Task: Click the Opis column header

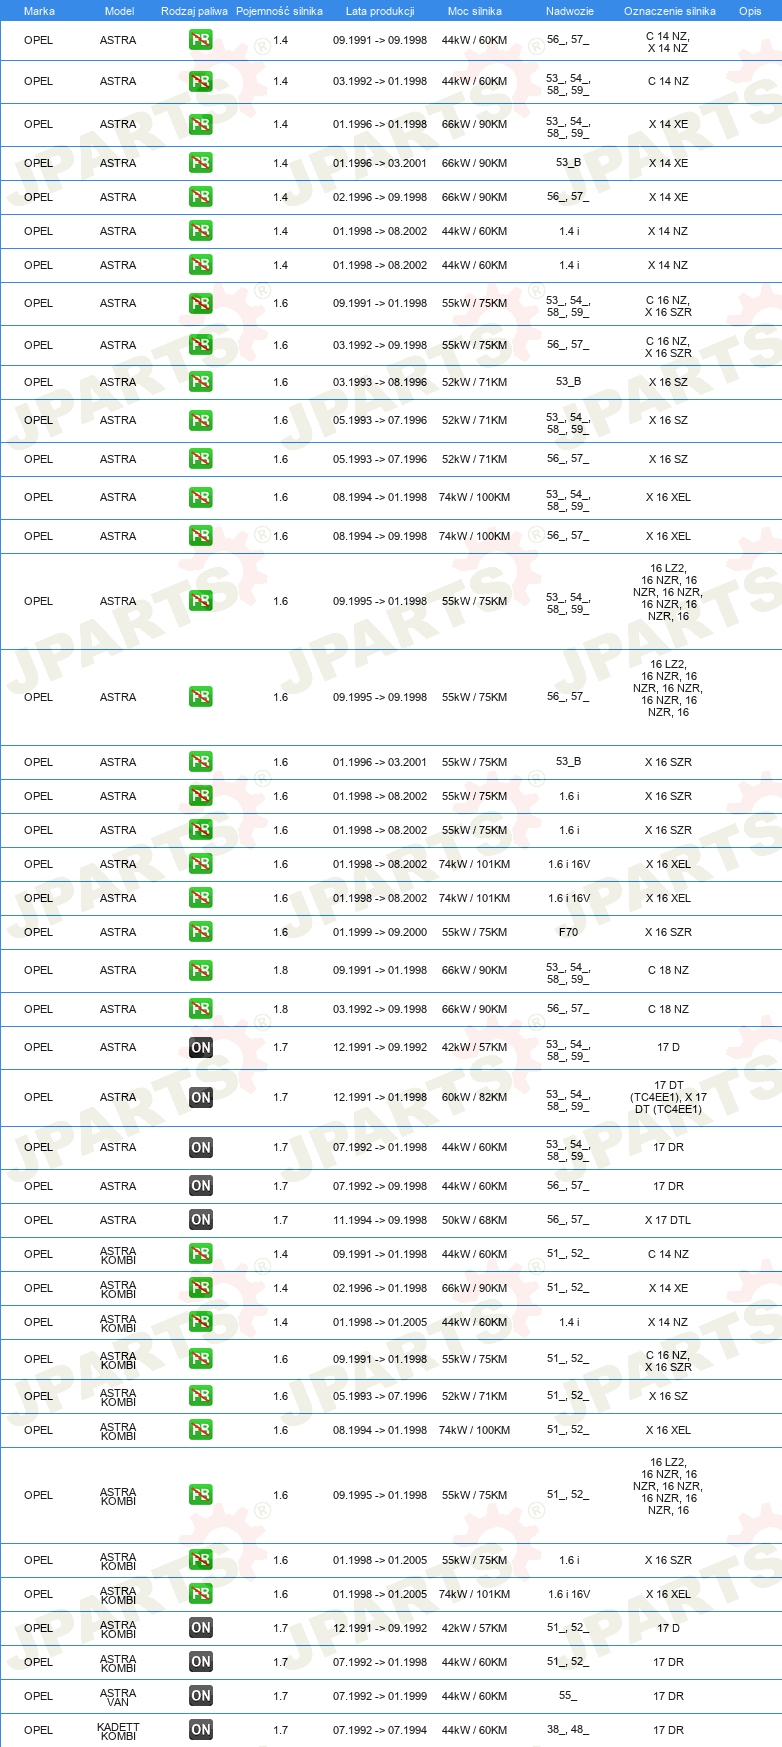Action: pos(750,11)
